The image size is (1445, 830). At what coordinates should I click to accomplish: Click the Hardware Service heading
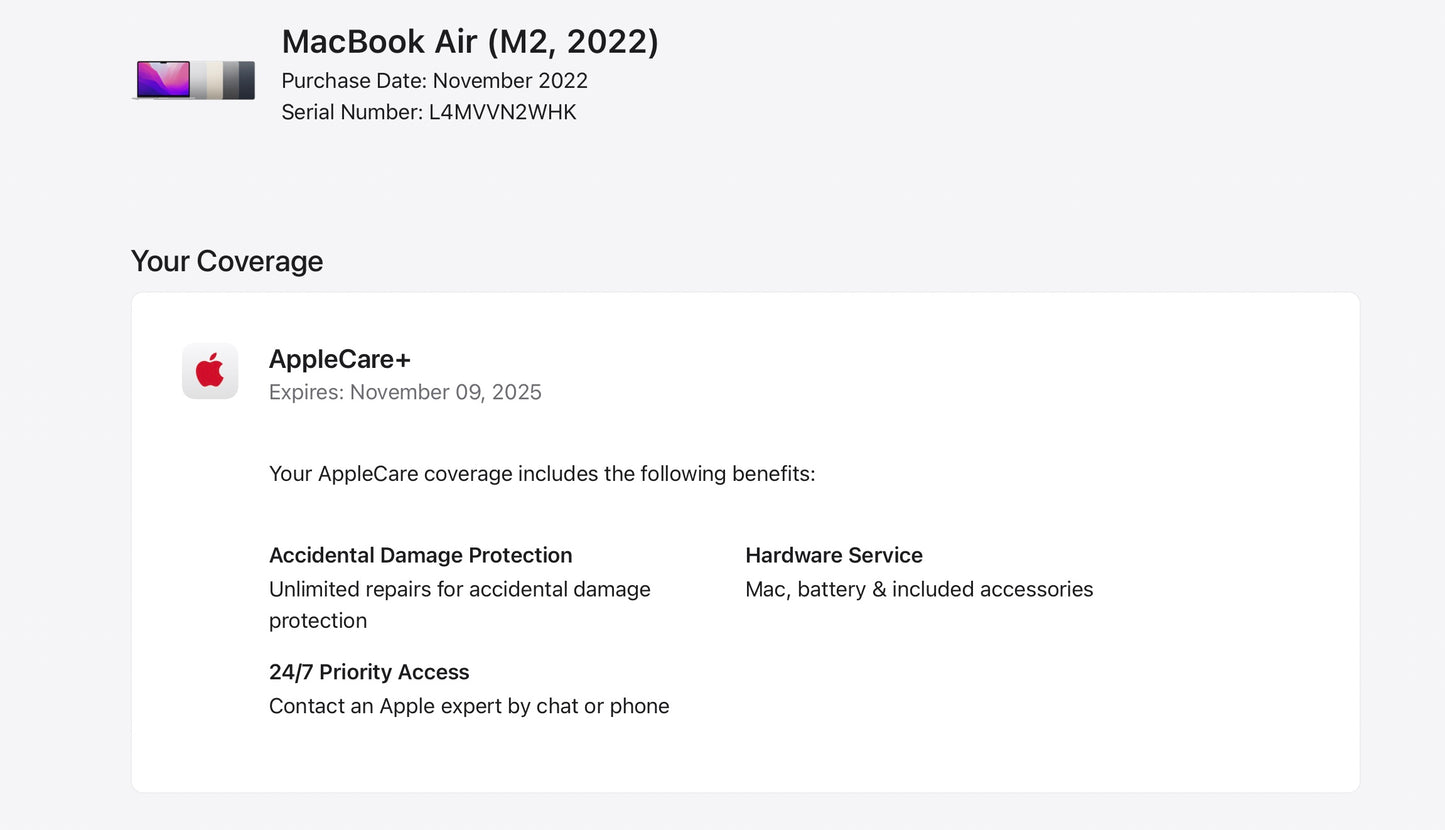(x=834, y=555)
